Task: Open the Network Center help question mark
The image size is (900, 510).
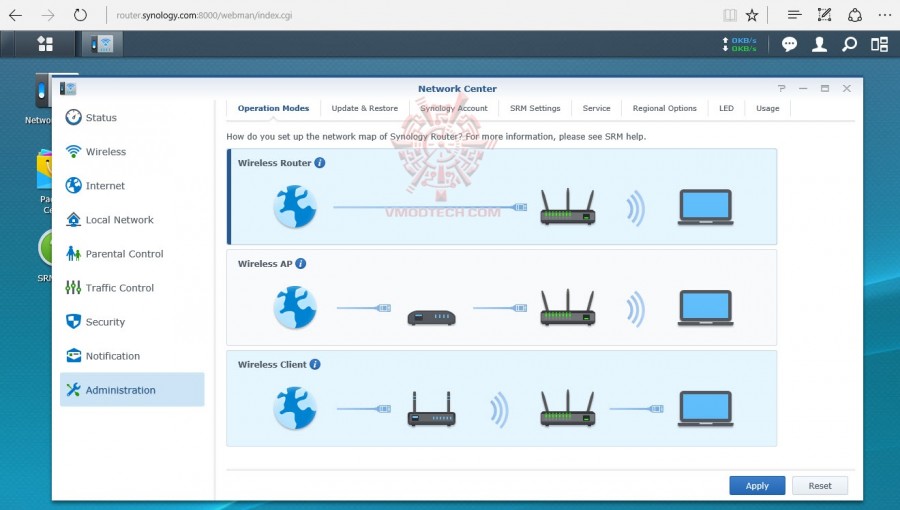Action: click(781, 88)
